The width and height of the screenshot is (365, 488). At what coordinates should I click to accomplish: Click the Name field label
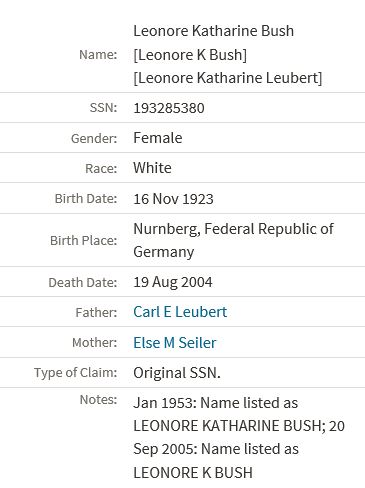[x=98, y=54]
